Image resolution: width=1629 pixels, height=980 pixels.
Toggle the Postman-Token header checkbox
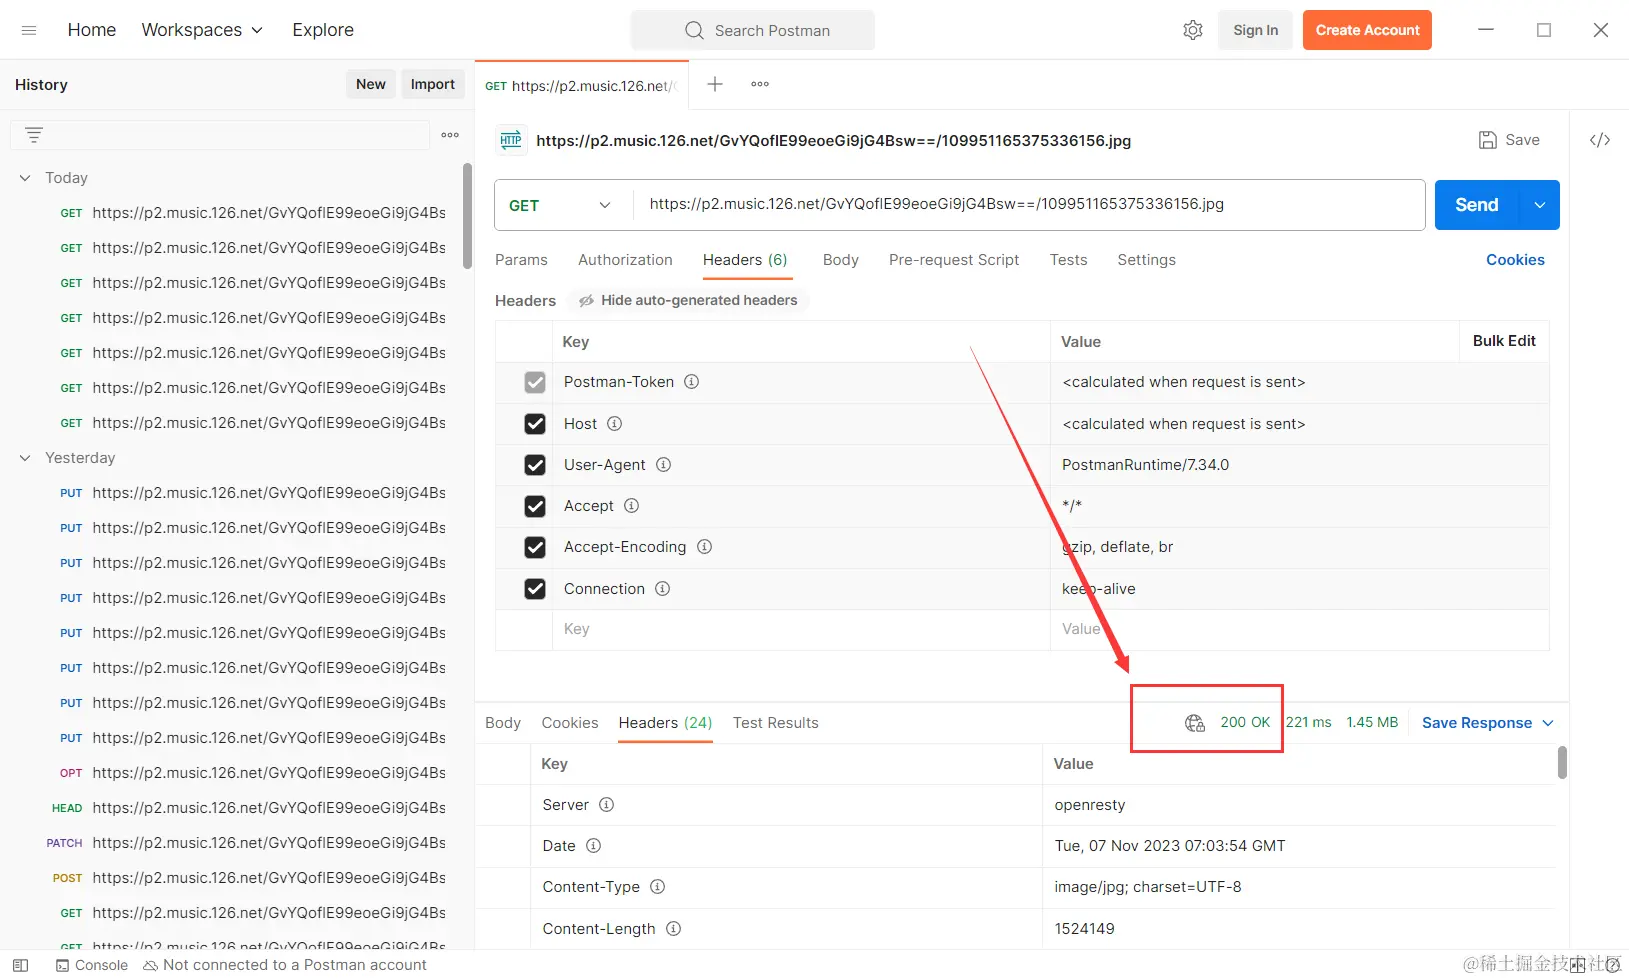535,382
